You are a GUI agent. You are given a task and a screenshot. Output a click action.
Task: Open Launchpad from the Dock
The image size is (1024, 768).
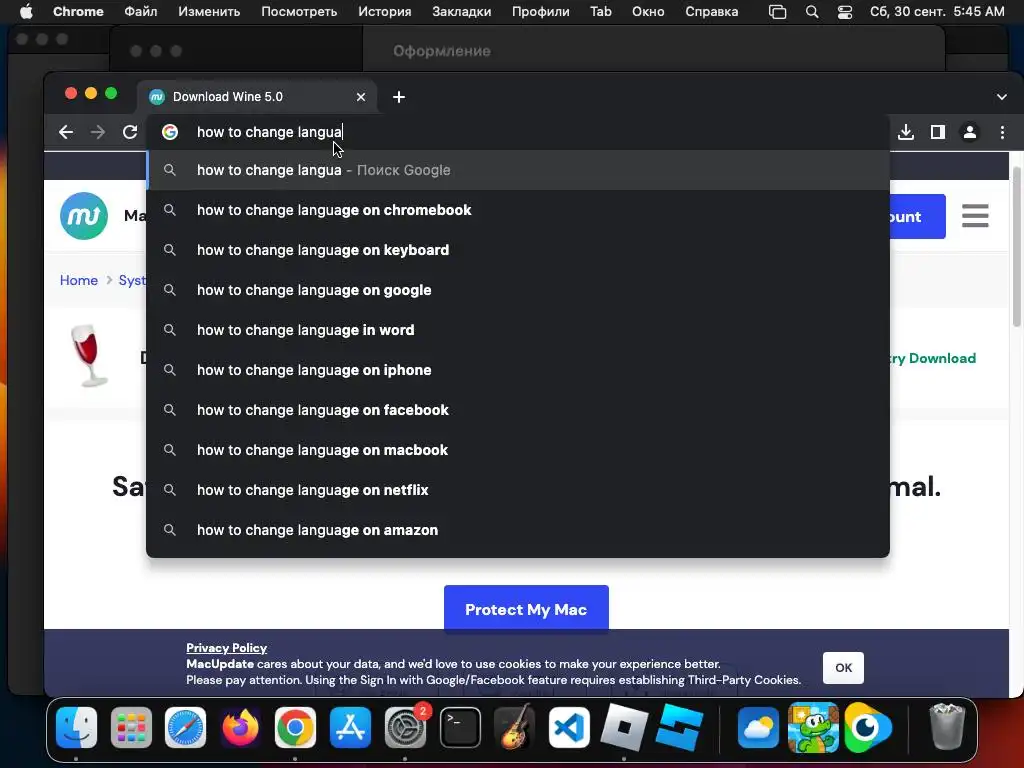coord(131,727)
